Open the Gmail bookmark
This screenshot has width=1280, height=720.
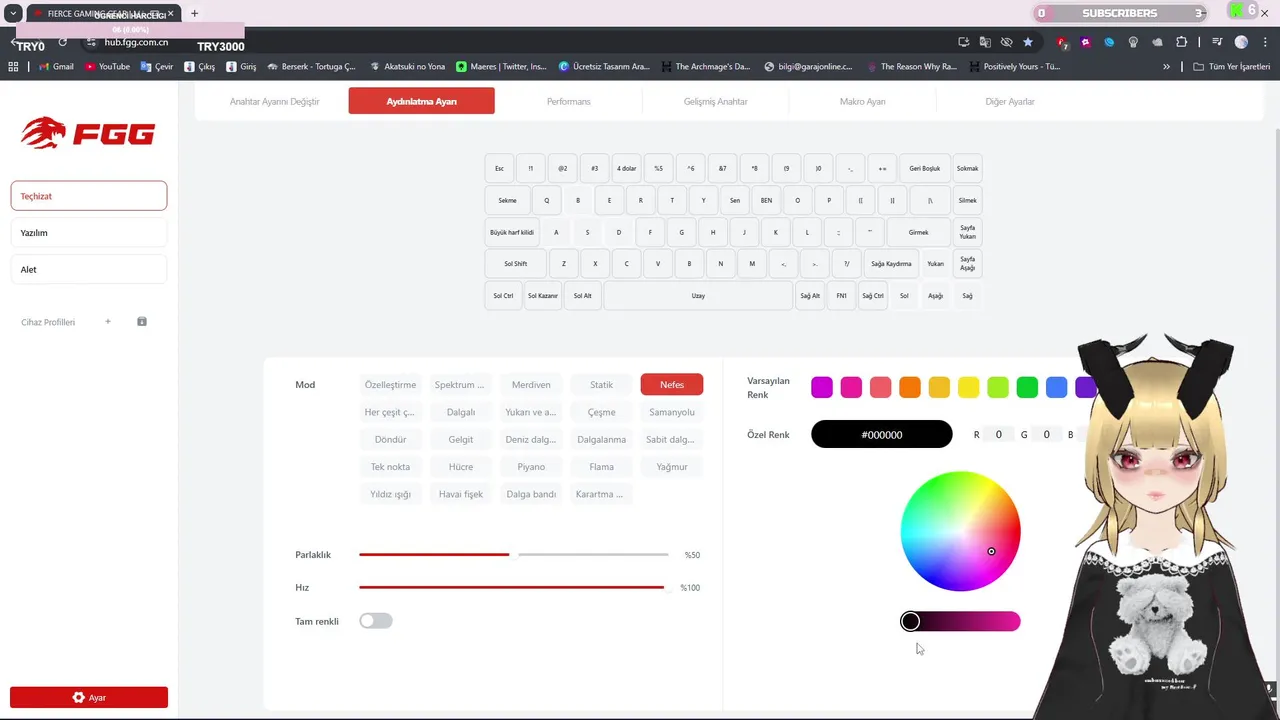[56, 67]
